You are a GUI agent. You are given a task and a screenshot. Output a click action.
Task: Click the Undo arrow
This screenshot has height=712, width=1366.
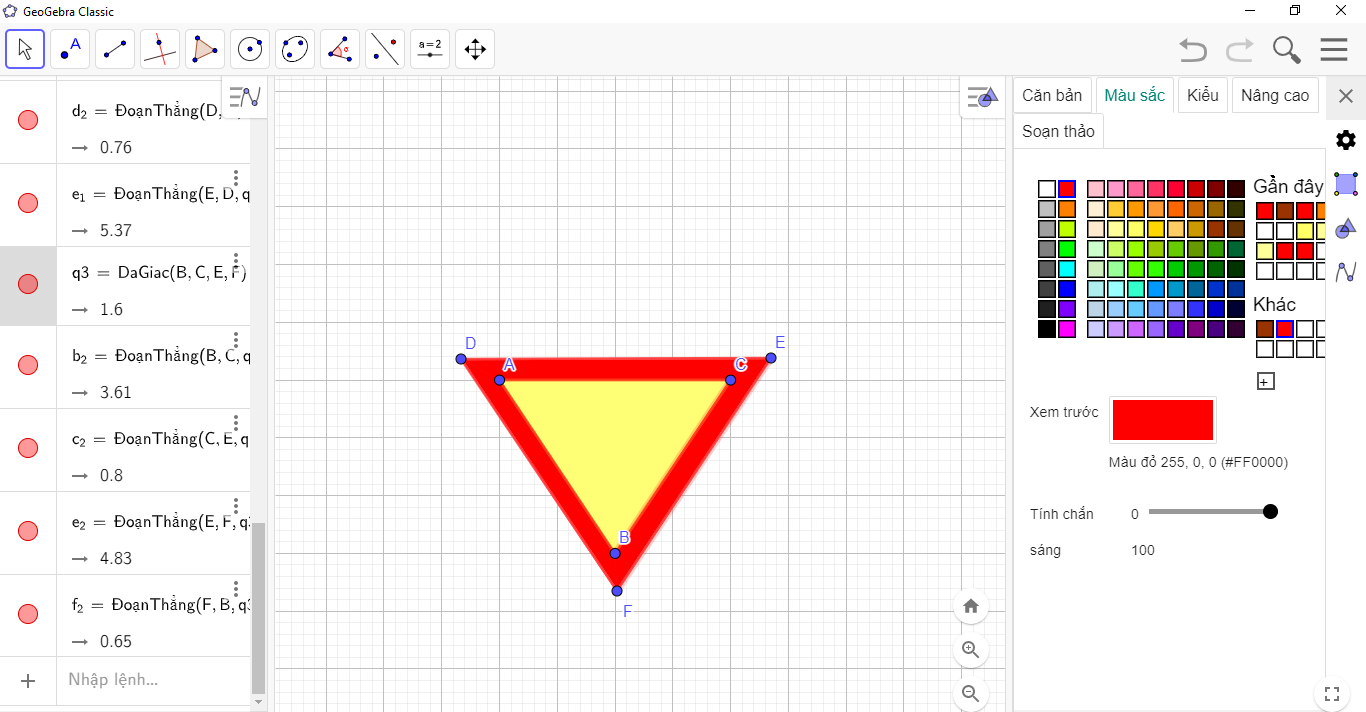pyautogui.click(x=1192, y=49)
